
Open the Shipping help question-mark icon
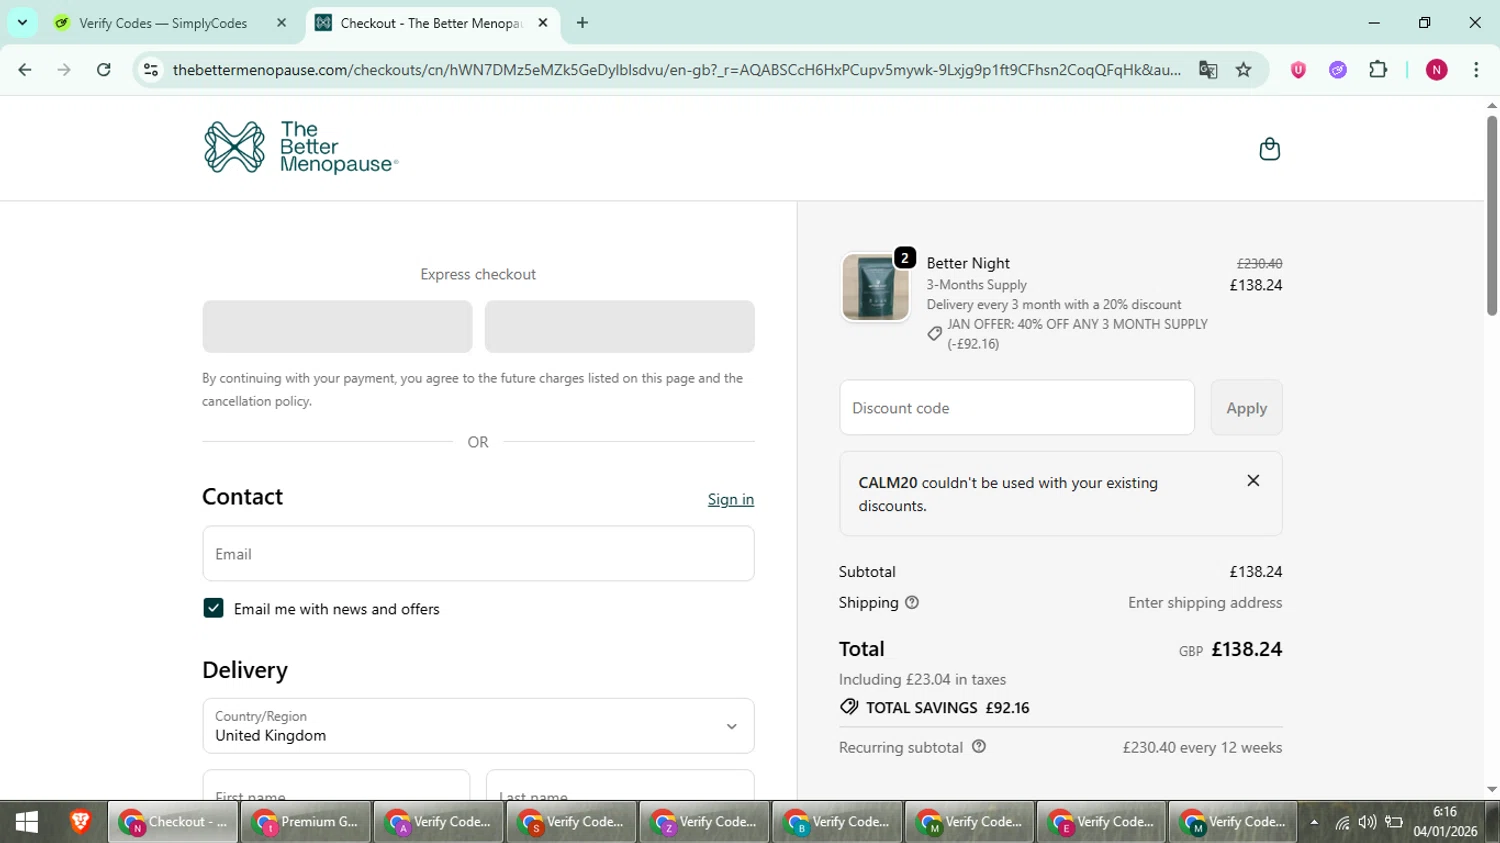pos(912,602)
